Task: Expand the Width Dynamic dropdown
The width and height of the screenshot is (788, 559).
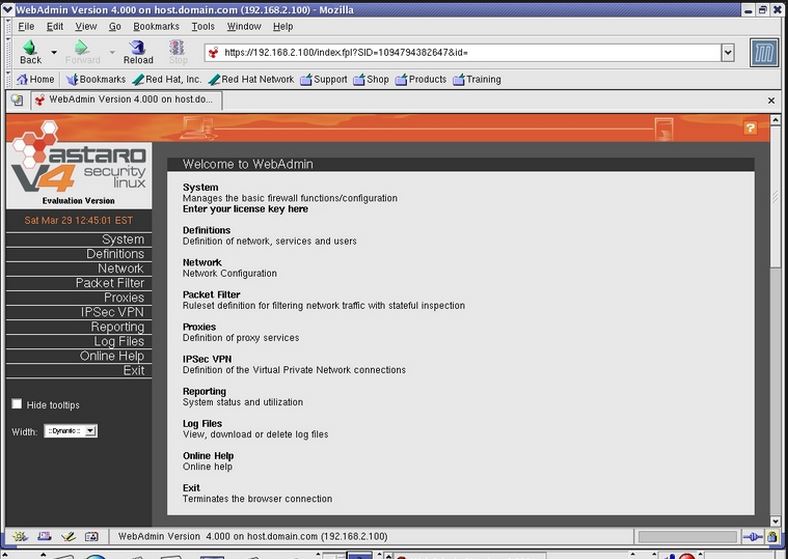Action: 90,431
